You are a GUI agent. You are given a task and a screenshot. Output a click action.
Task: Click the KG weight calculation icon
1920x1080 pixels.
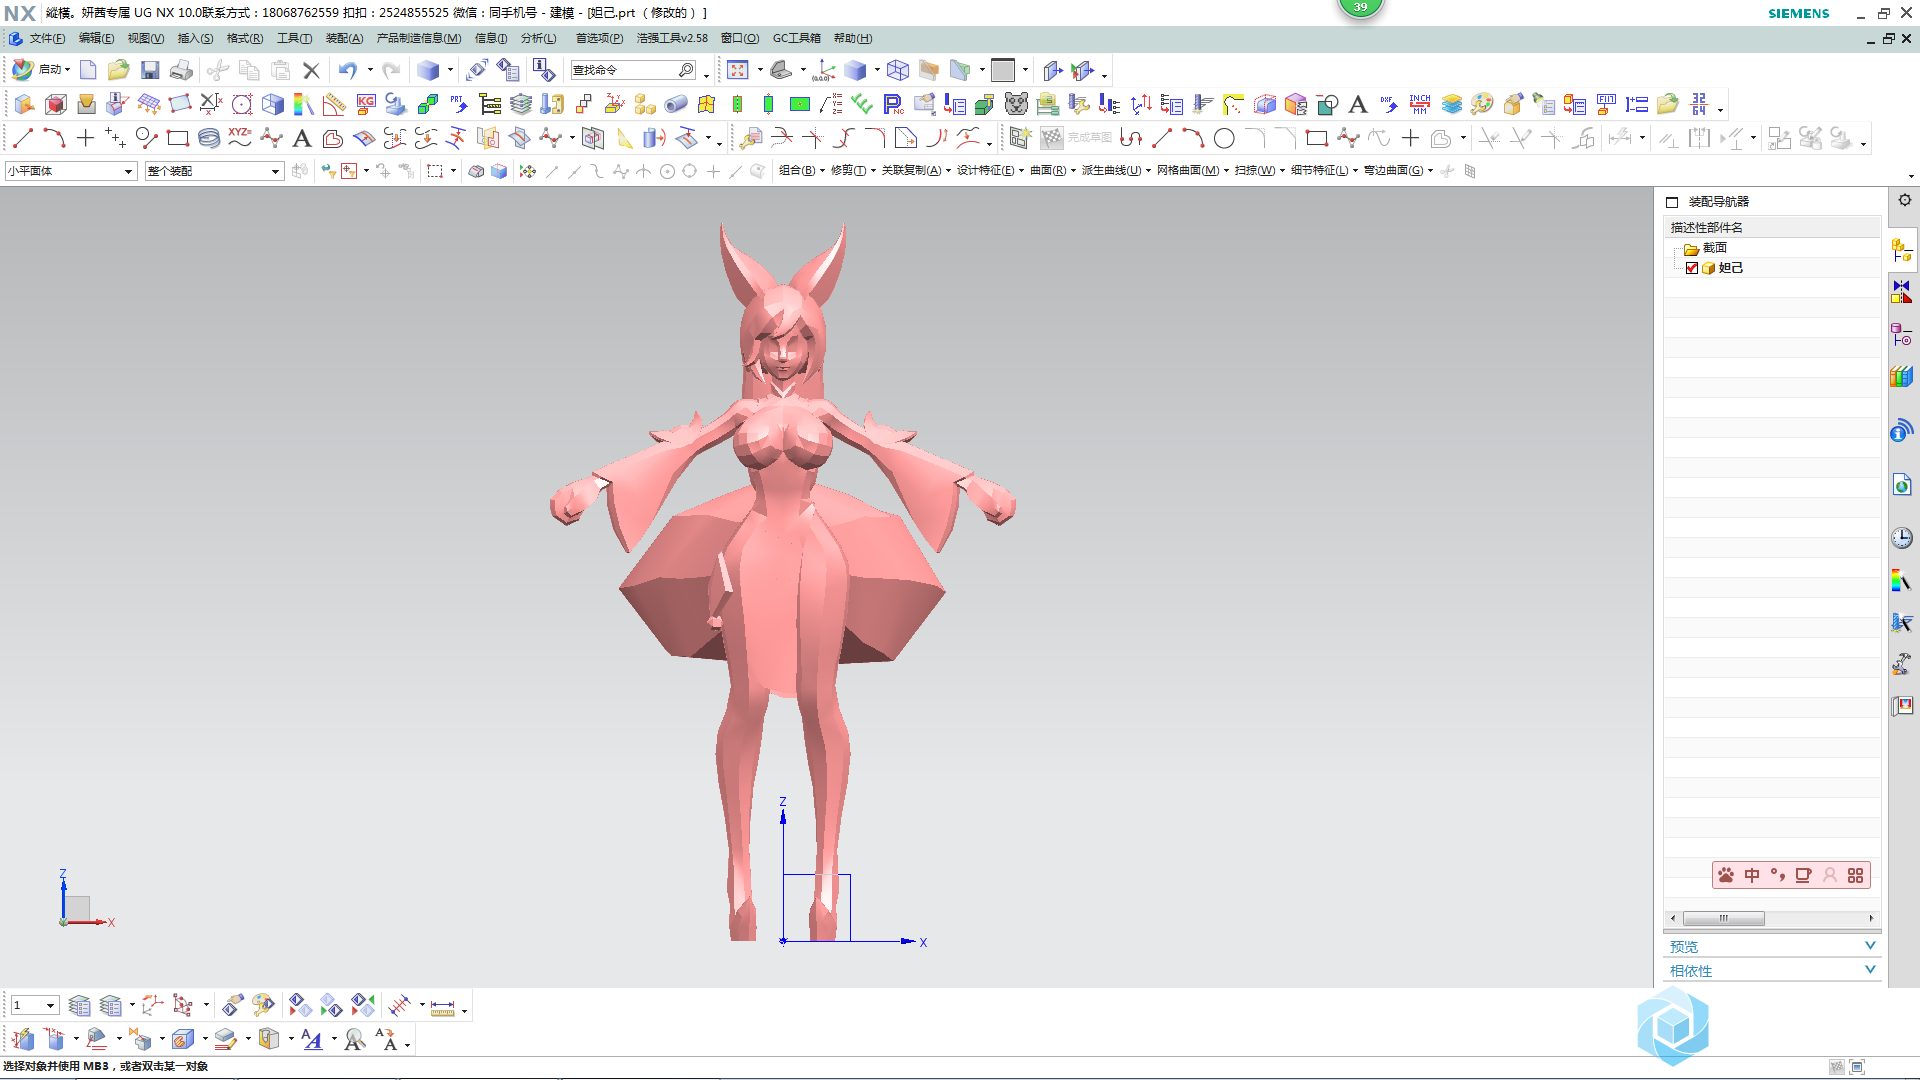tap(366, 104)
